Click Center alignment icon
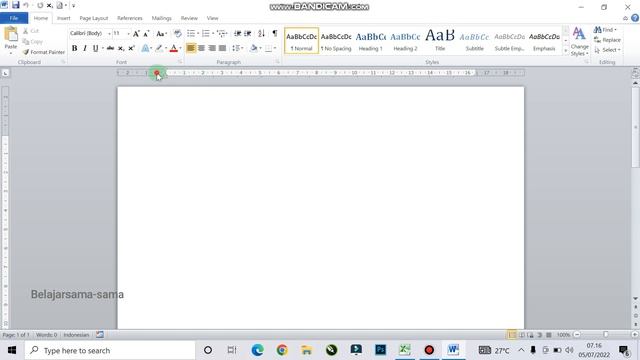640x360 pixels. click(x=201, y=48)
